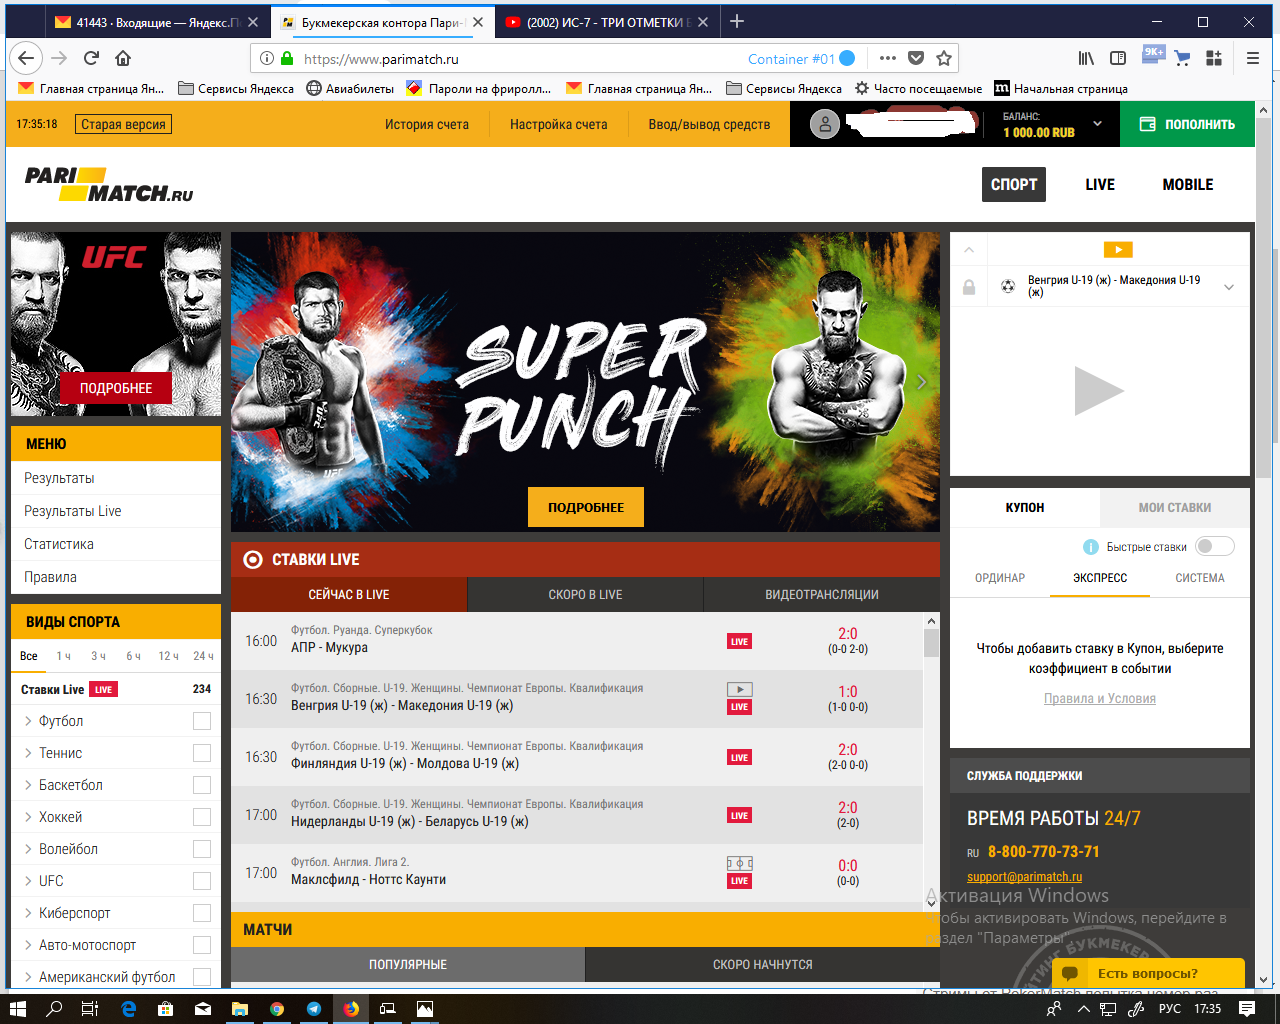Expand Американский футбол category
The width and height of the screenshot is (1280, 1024).
(28, 977)
